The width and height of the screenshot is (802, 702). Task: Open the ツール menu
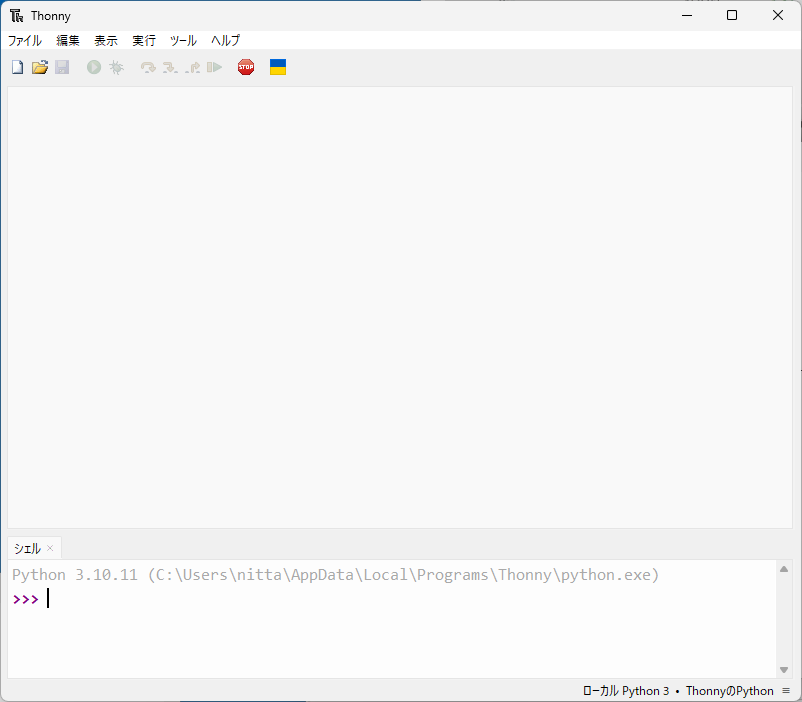(183, 41)
